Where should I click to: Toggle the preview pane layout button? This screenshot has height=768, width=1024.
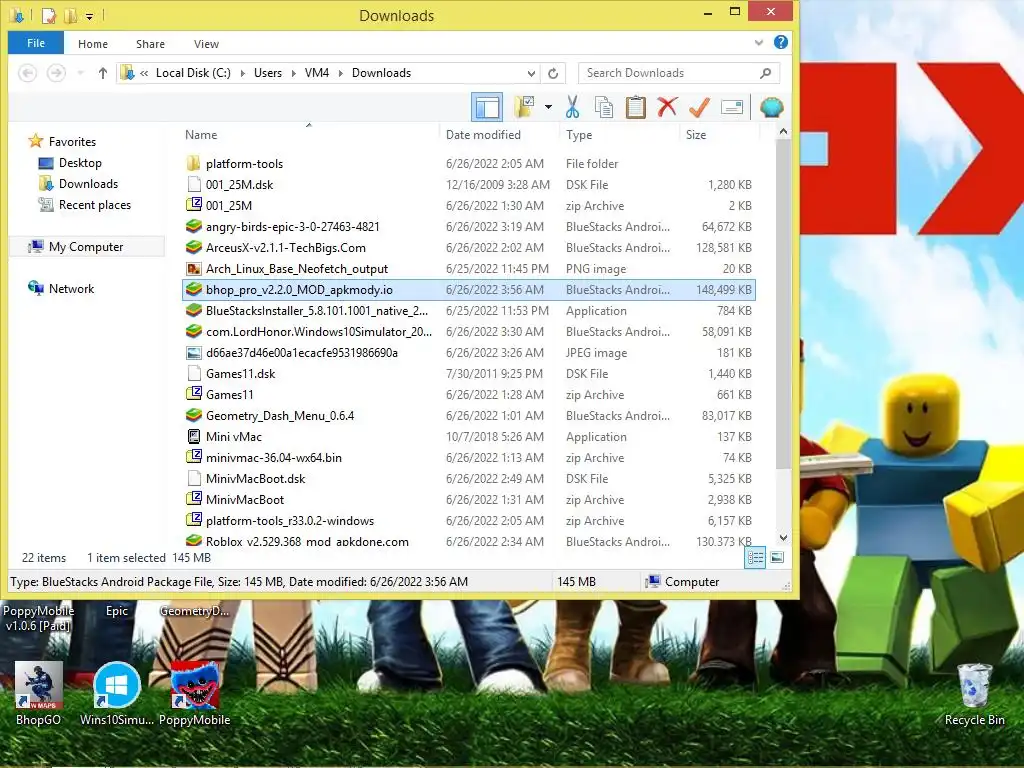[x=487, y=107]
